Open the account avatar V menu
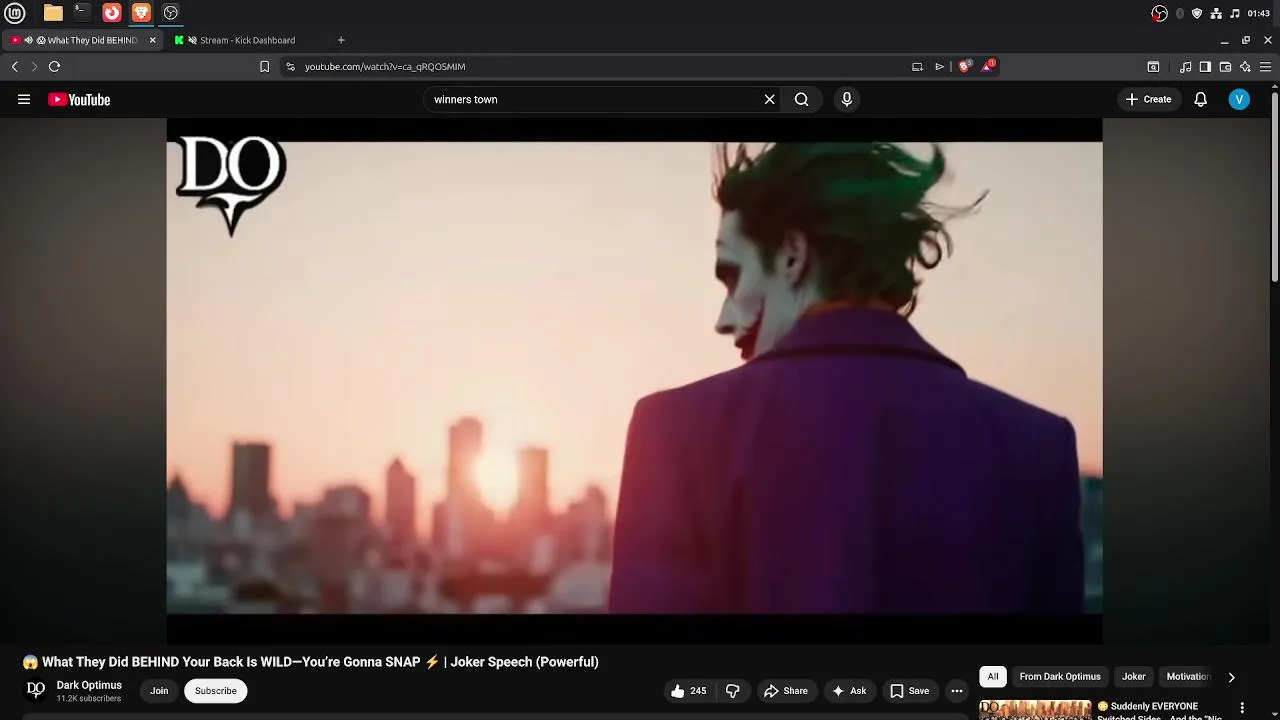The height and width of the screenshot is (720, 1280). coord(1239,99)
